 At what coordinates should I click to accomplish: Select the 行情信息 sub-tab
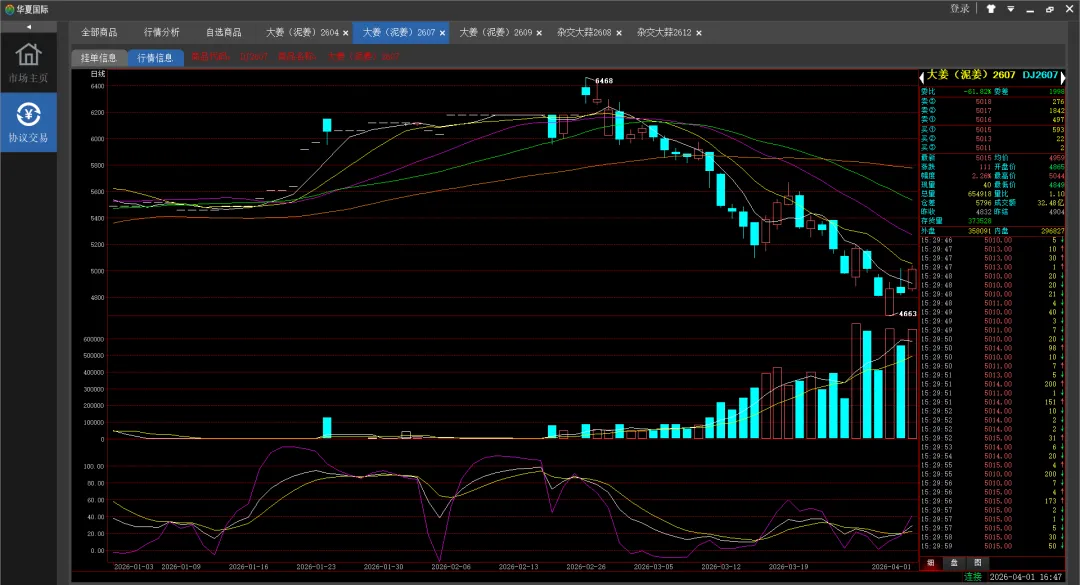click(155, 58)
